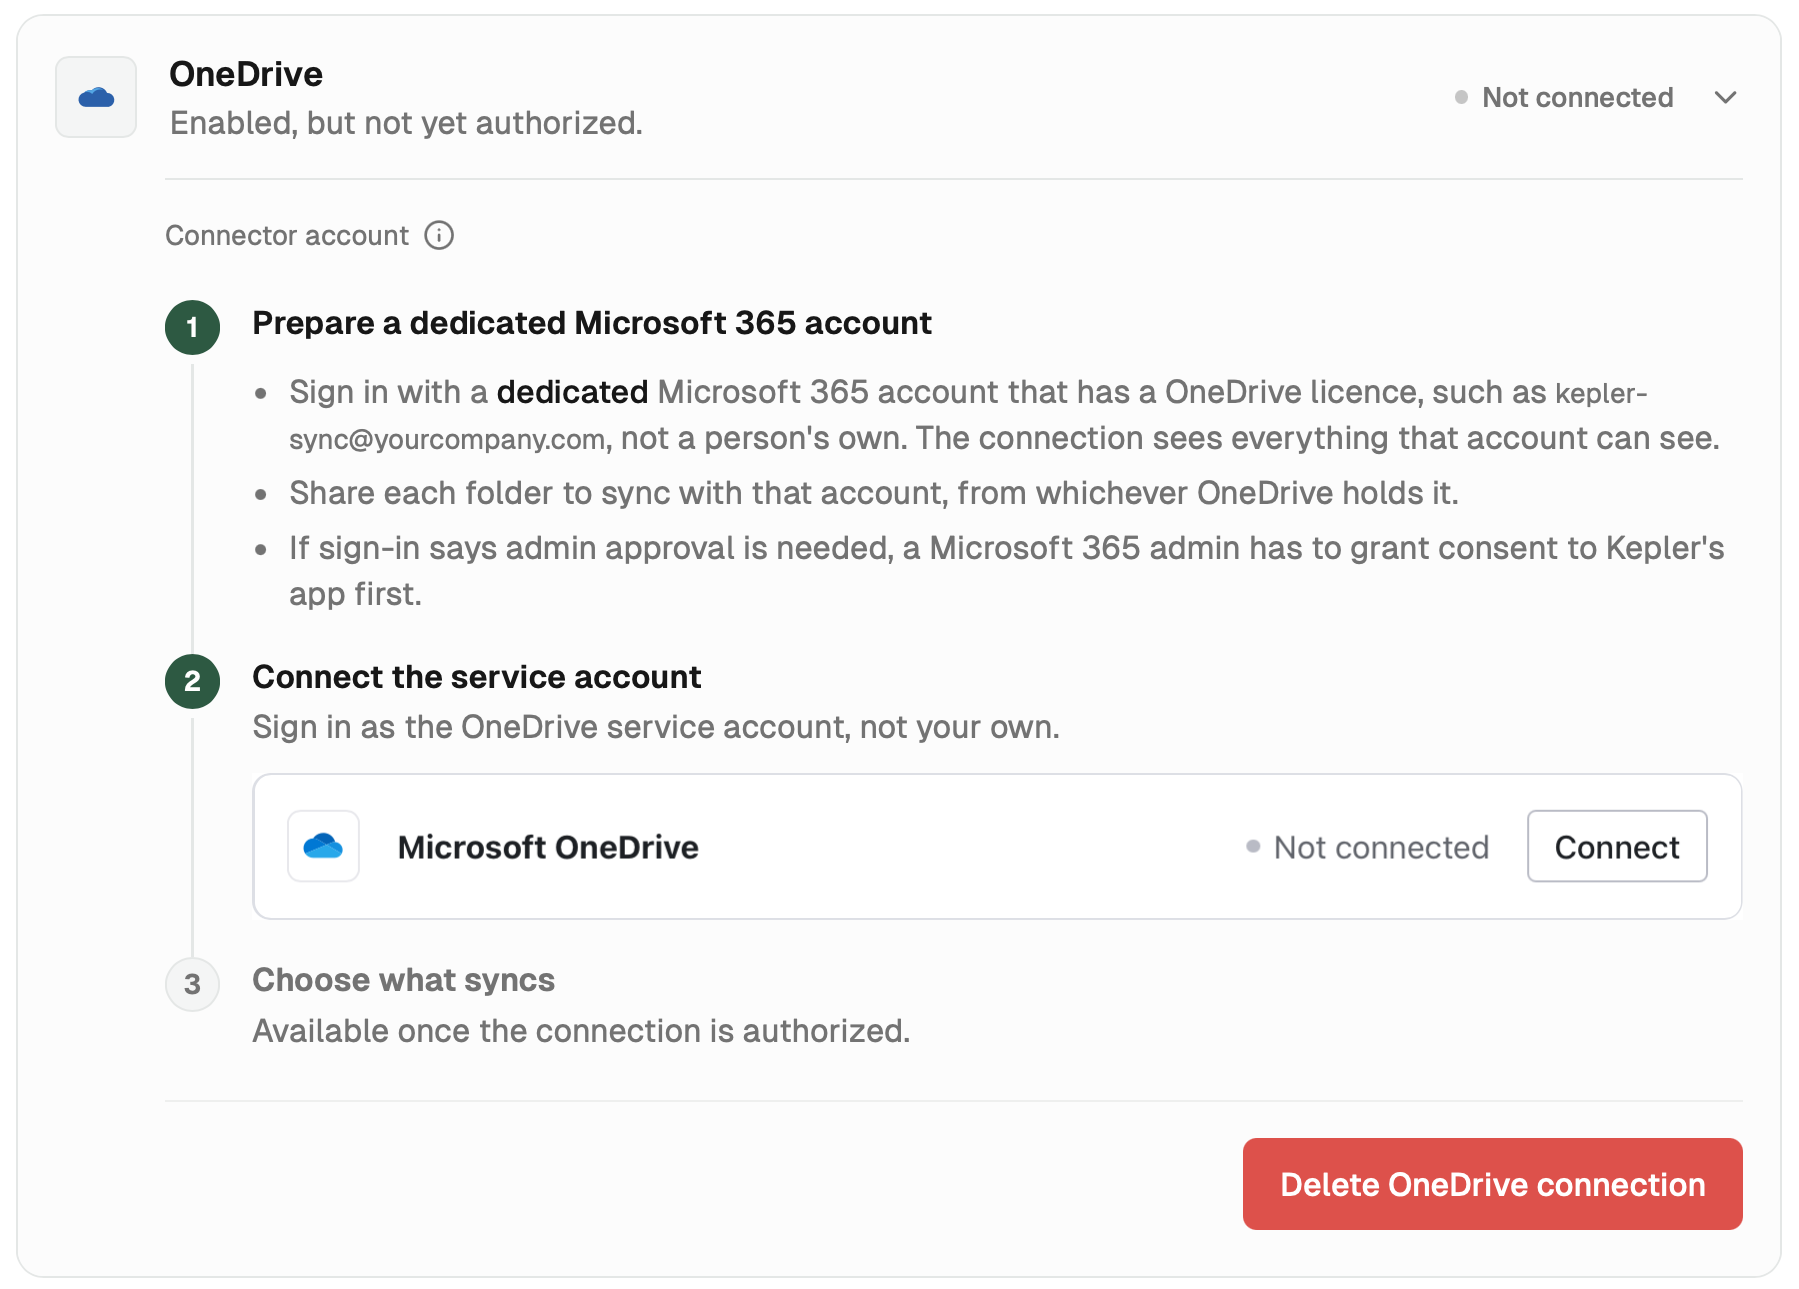
Task: Click the 'Choose what syncs' heading
Action: (403, 980)
